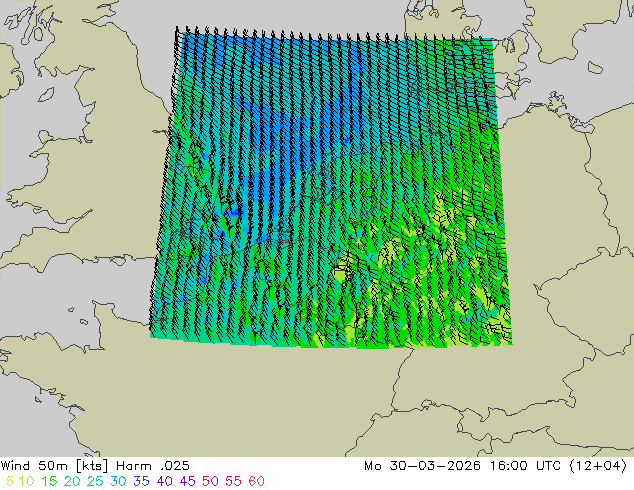Click the violet '45' legend value
The height and width of the screenshot is (490, 634).
tap(187, 481)
